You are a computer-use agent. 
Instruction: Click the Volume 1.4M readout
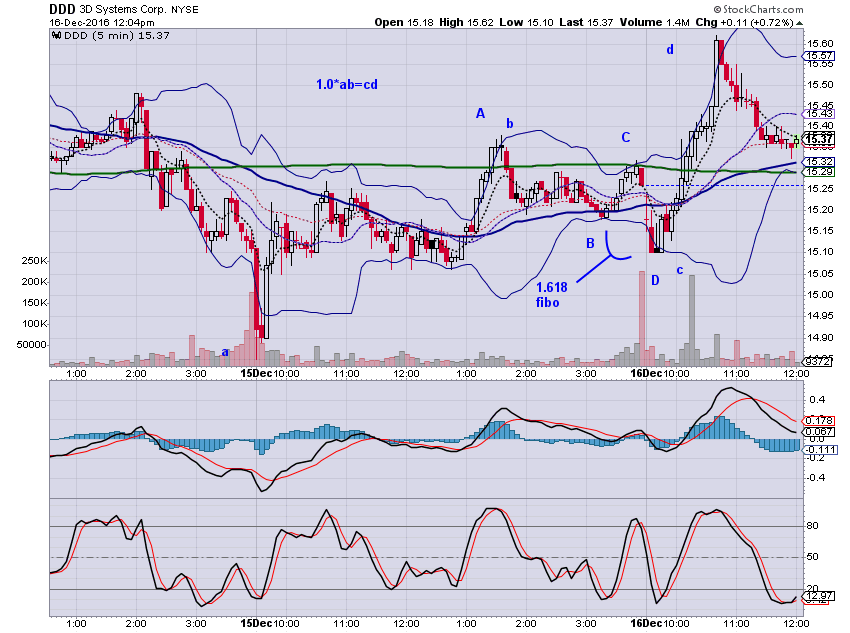click(x=654, y=22)
